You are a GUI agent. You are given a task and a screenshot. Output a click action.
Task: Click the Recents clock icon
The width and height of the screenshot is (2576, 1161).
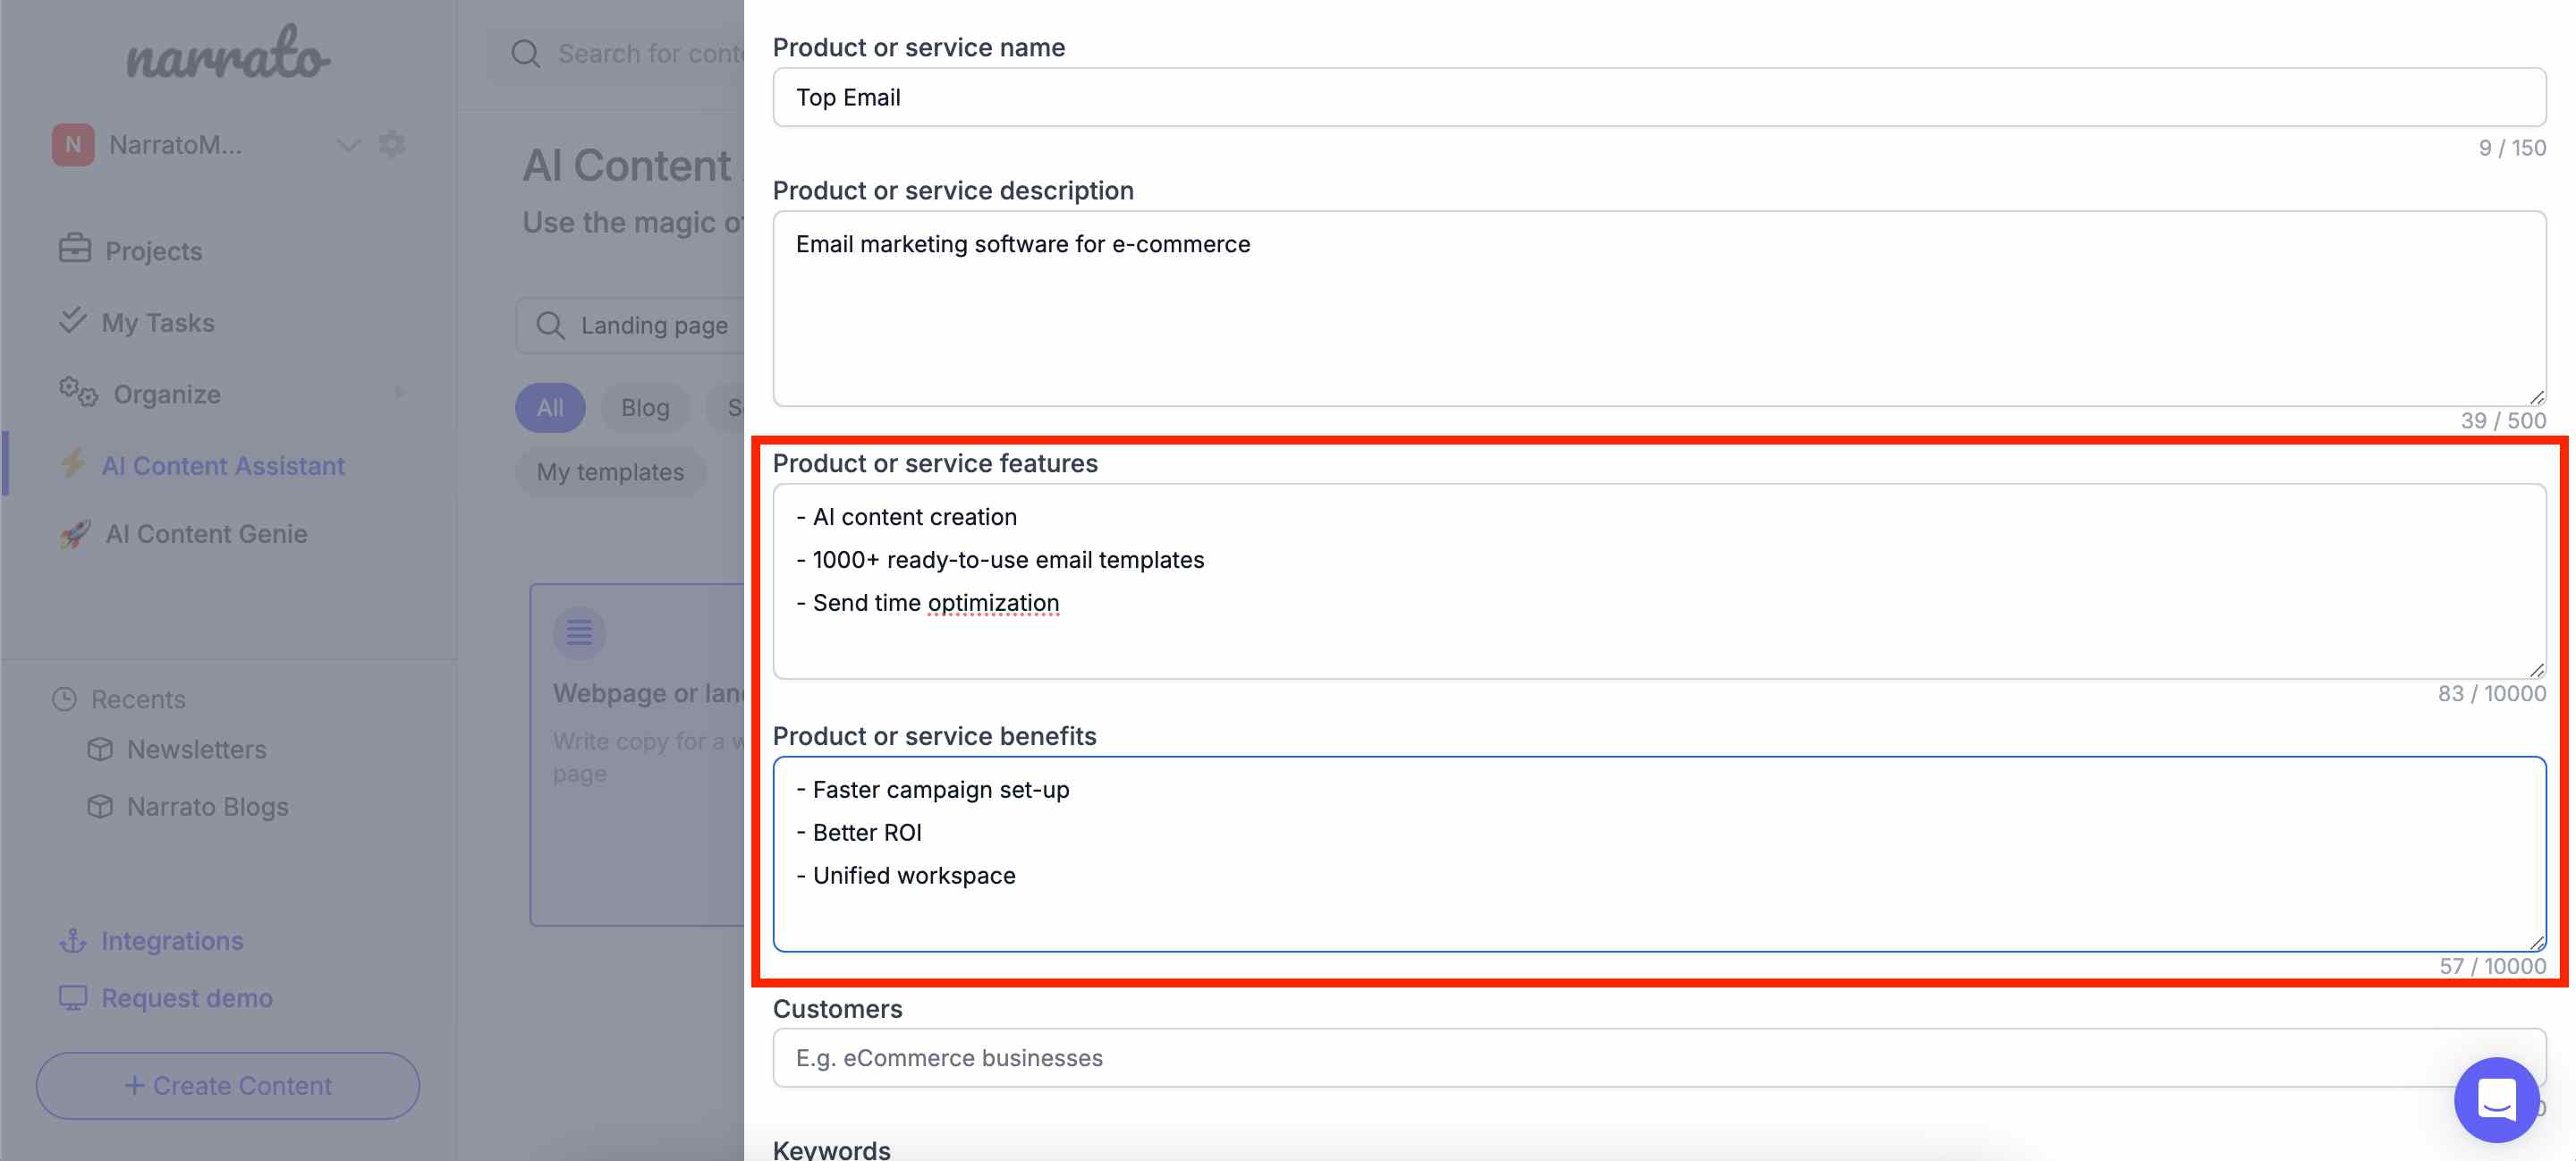[x=65, y=699]
